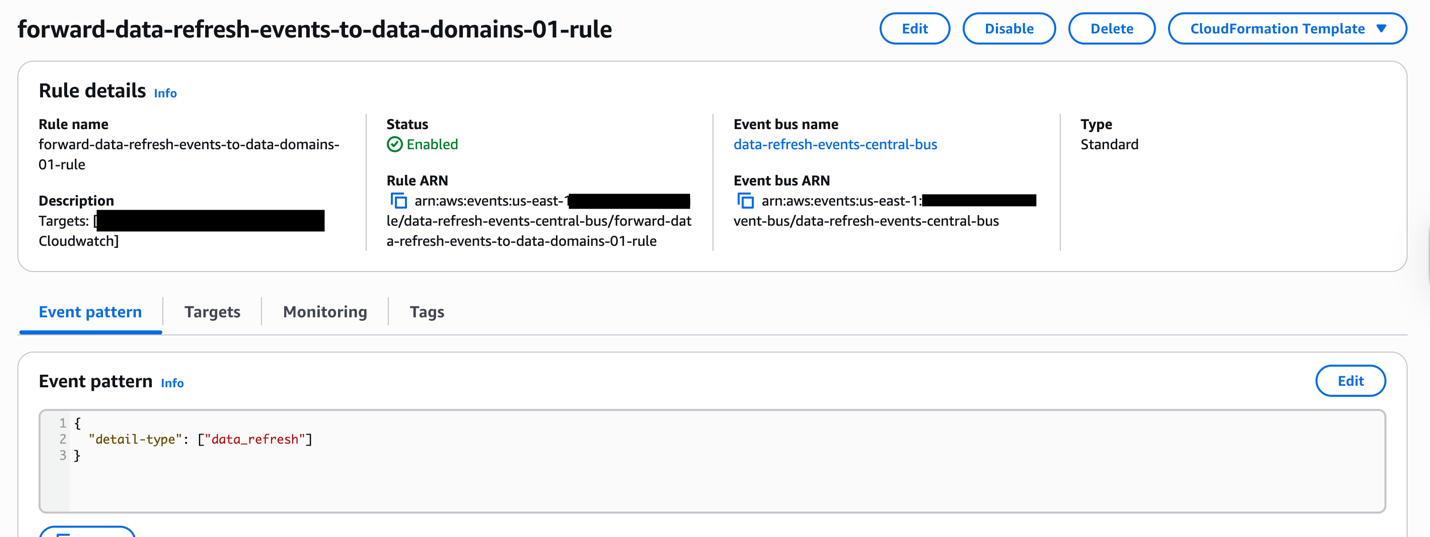Click the top Edit rule button
1430x537 pixels.
coord(914,29)
